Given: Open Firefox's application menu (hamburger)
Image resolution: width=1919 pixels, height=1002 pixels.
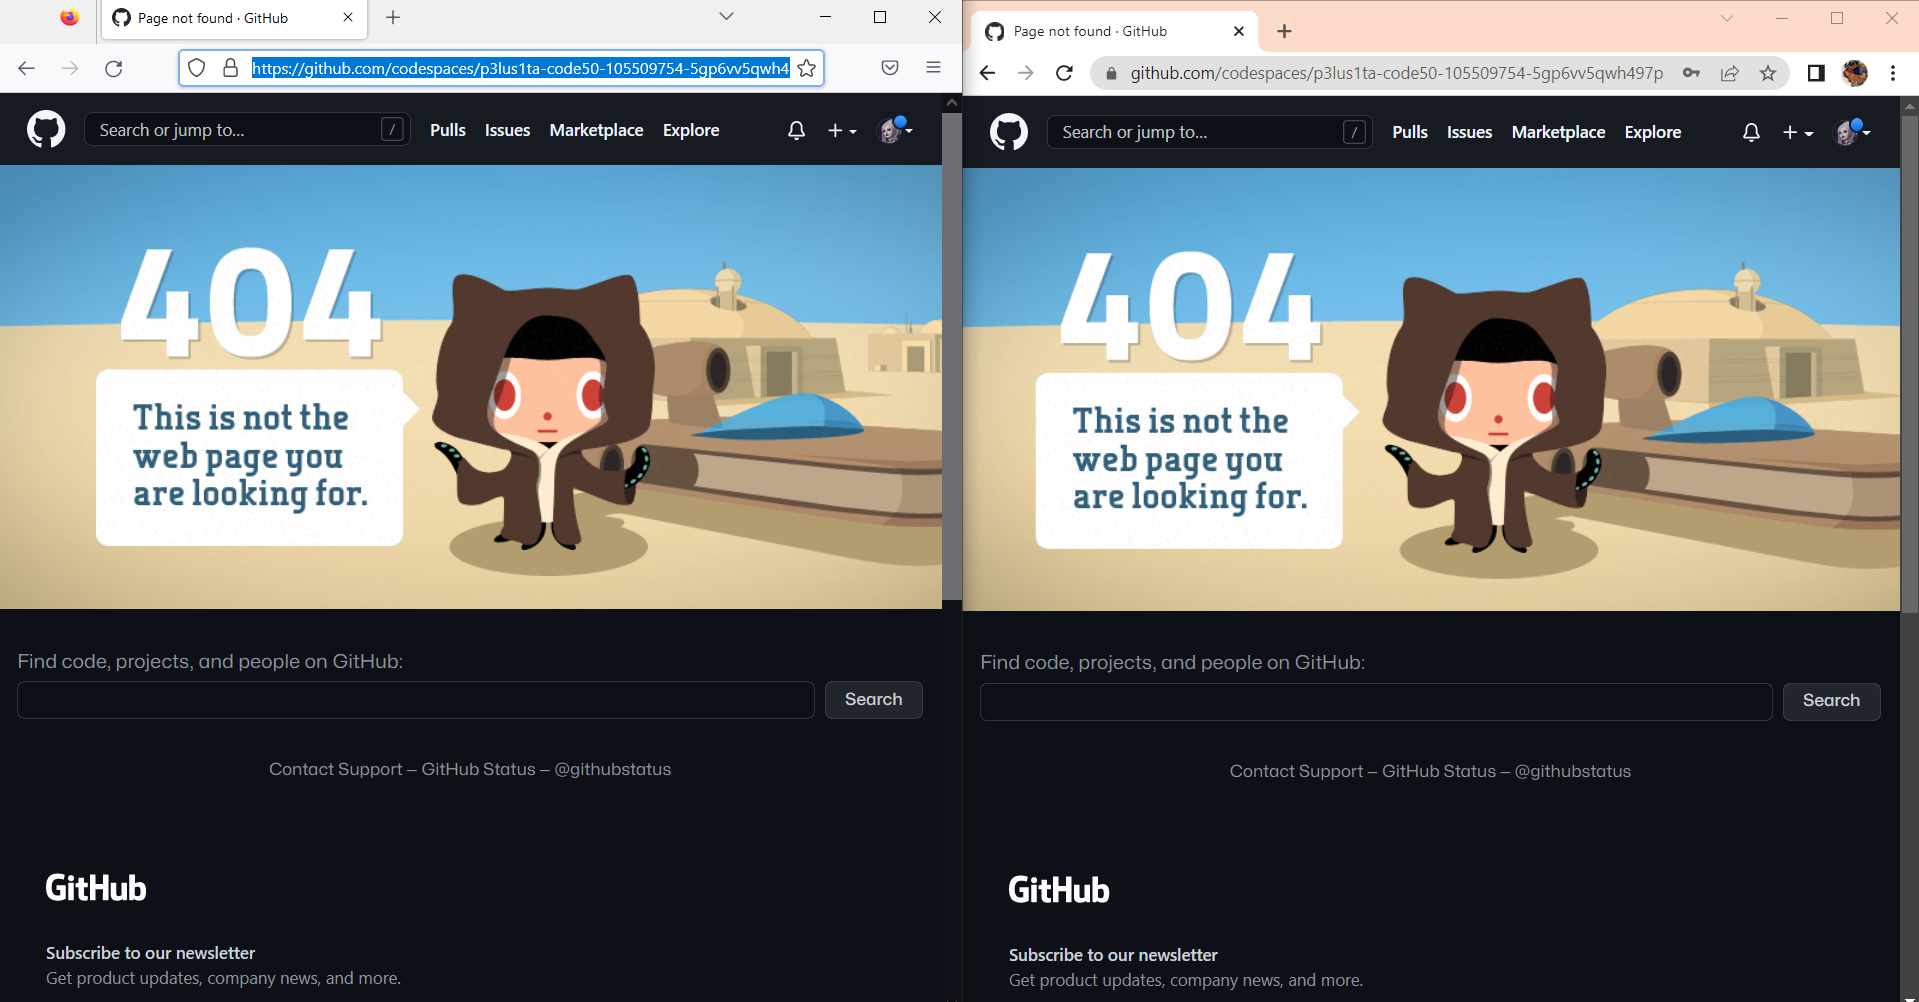Looking at the screenshot, I should click(934, 67).
